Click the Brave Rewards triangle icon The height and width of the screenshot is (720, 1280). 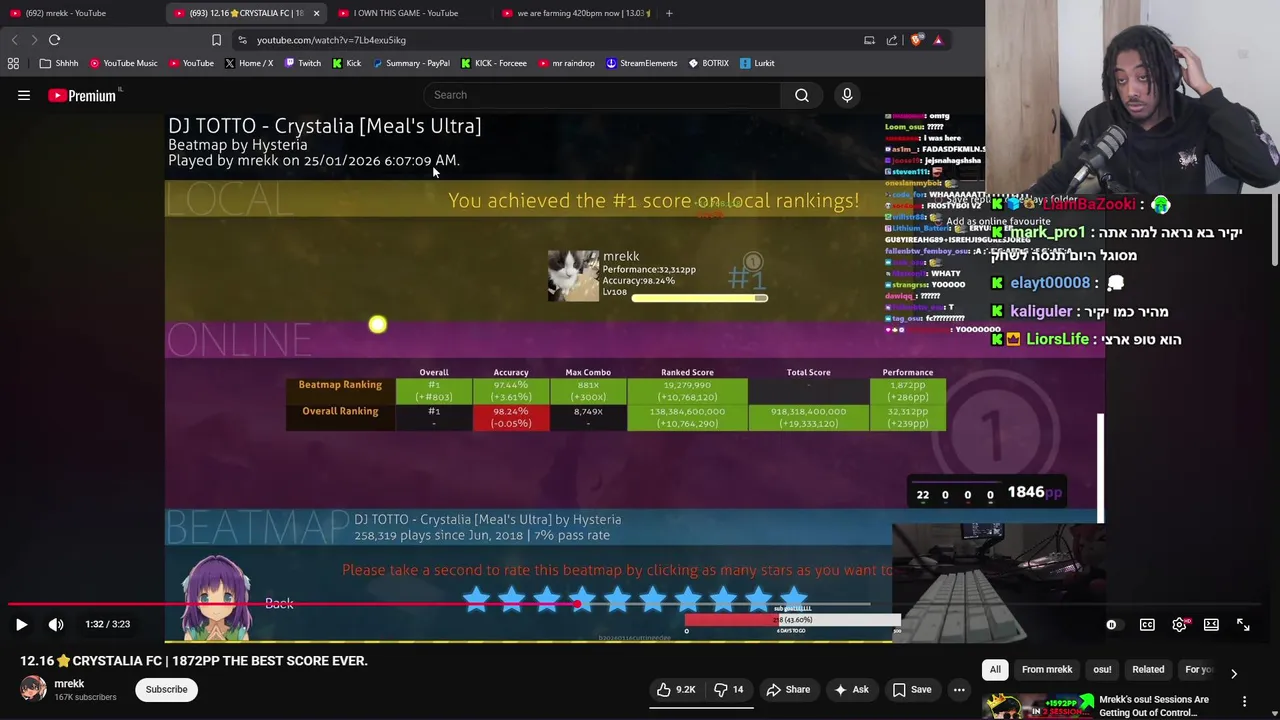point(938,40)
